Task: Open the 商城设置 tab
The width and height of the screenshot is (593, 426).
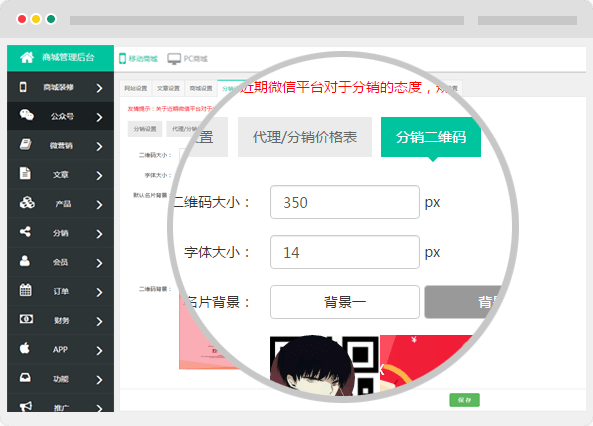Action: [x=201, y=88]
